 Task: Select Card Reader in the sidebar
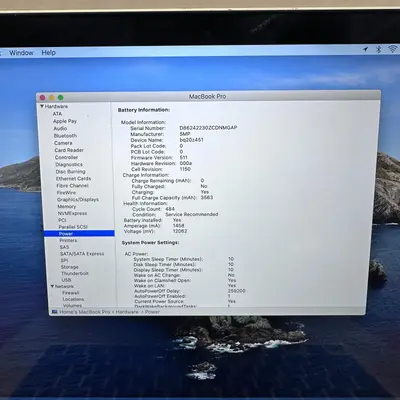(x=69, y=150)
